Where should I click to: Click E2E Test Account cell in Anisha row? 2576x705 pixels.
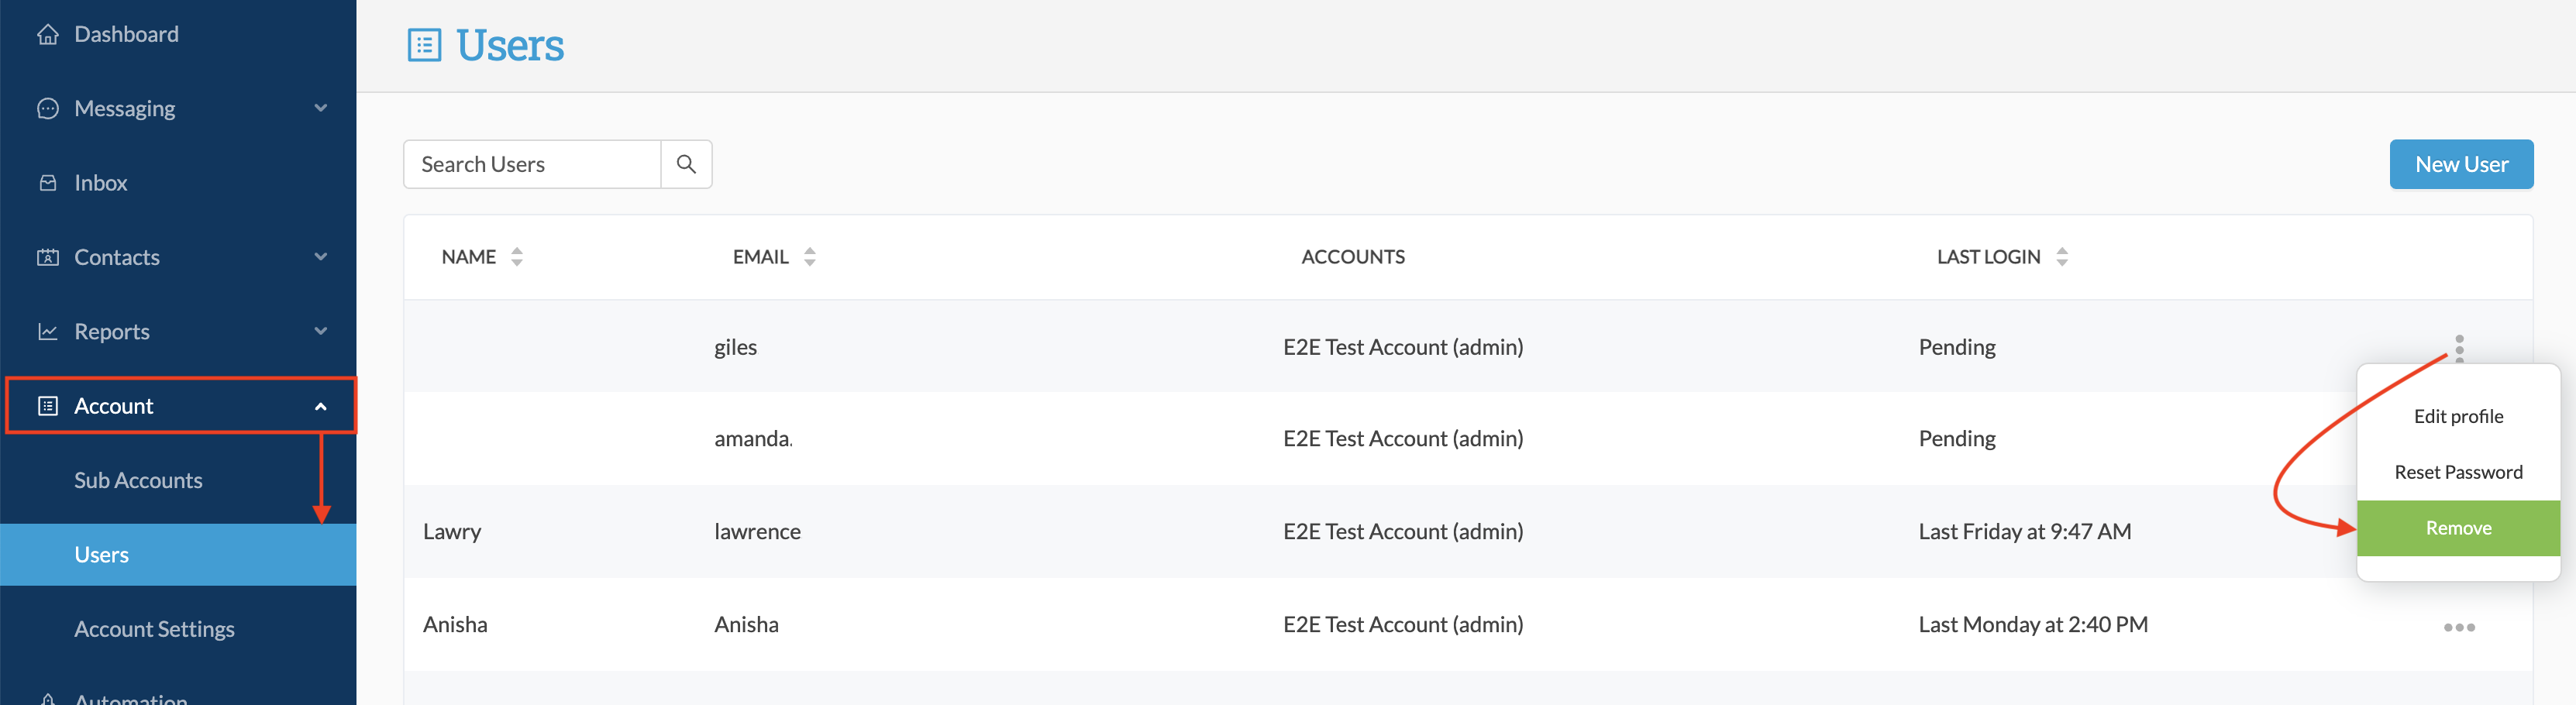click(x=1403, y=625)
